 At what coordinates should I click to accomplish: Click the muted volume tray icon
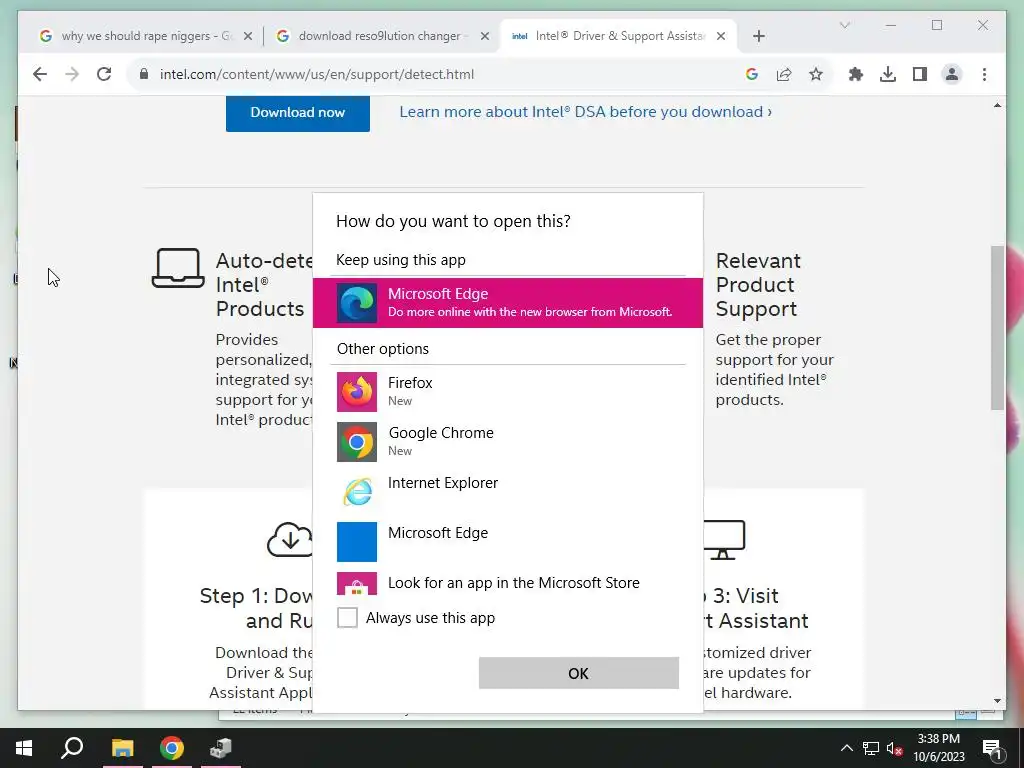click(894, 748)
